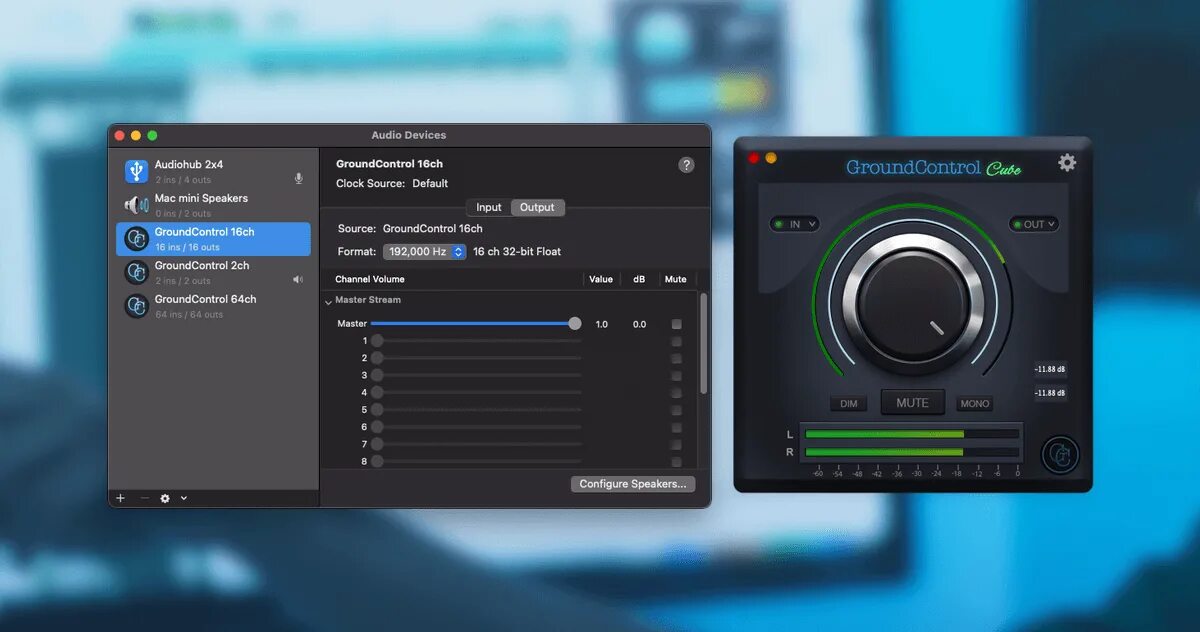
Task: Click the upper -11.88 dB readout
Action: 1050,369
